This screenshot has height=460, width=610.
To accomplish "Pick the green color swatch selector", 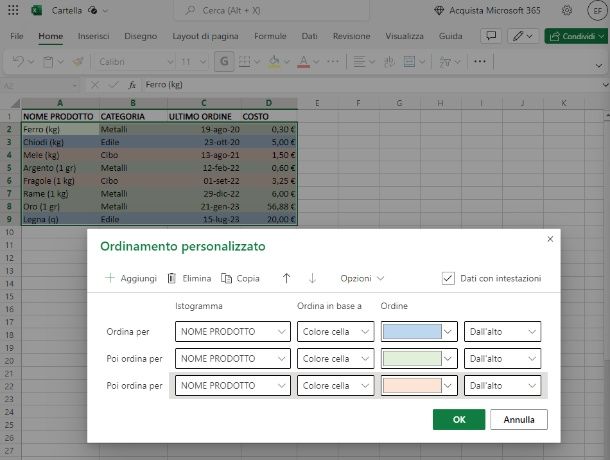I will [419, 358].
